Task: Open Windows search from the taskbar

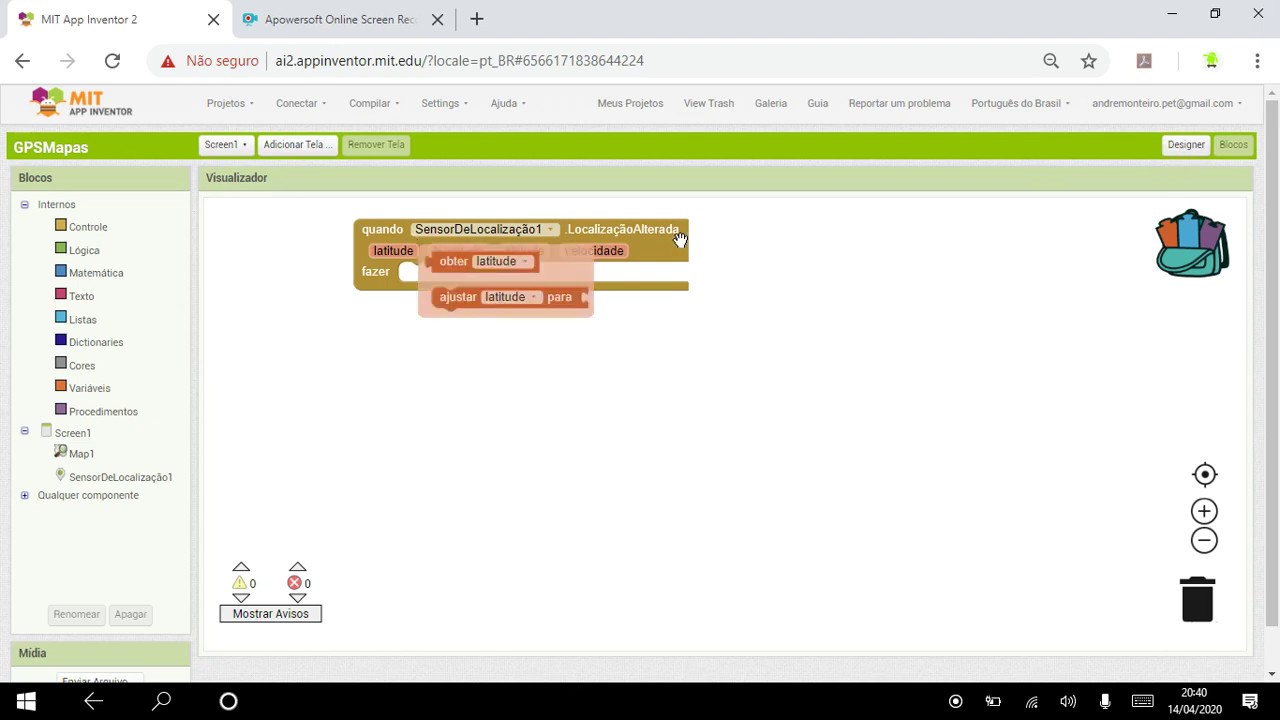Action: (161, 701)
